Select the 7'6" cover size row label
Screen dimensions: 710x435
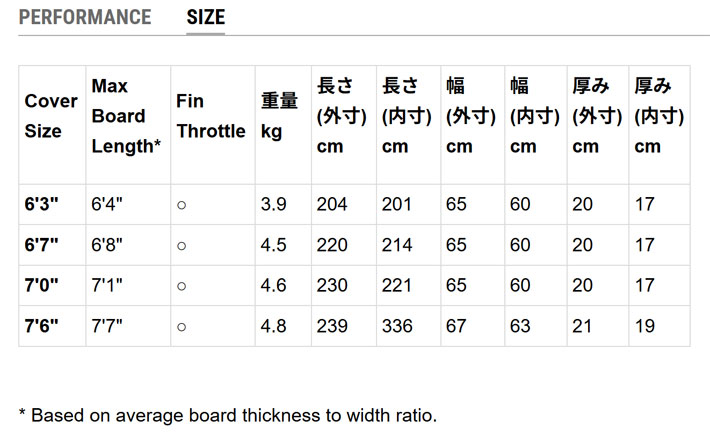(x=42, y=327)
